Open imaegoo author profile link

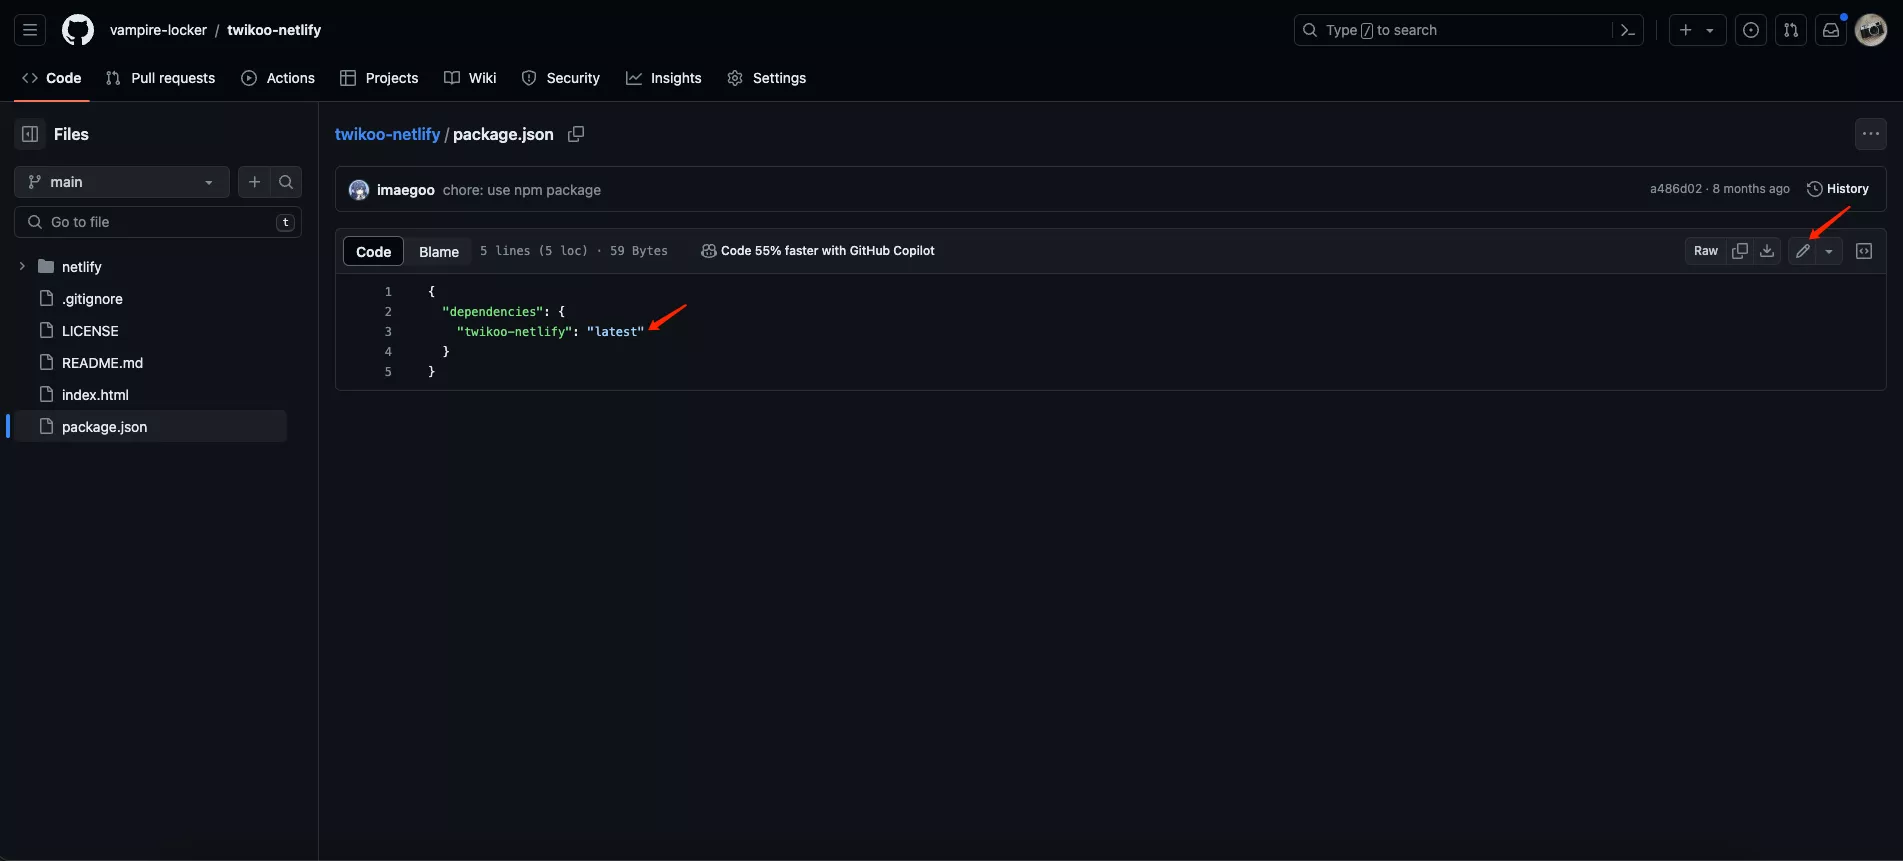tap(405, 190)
